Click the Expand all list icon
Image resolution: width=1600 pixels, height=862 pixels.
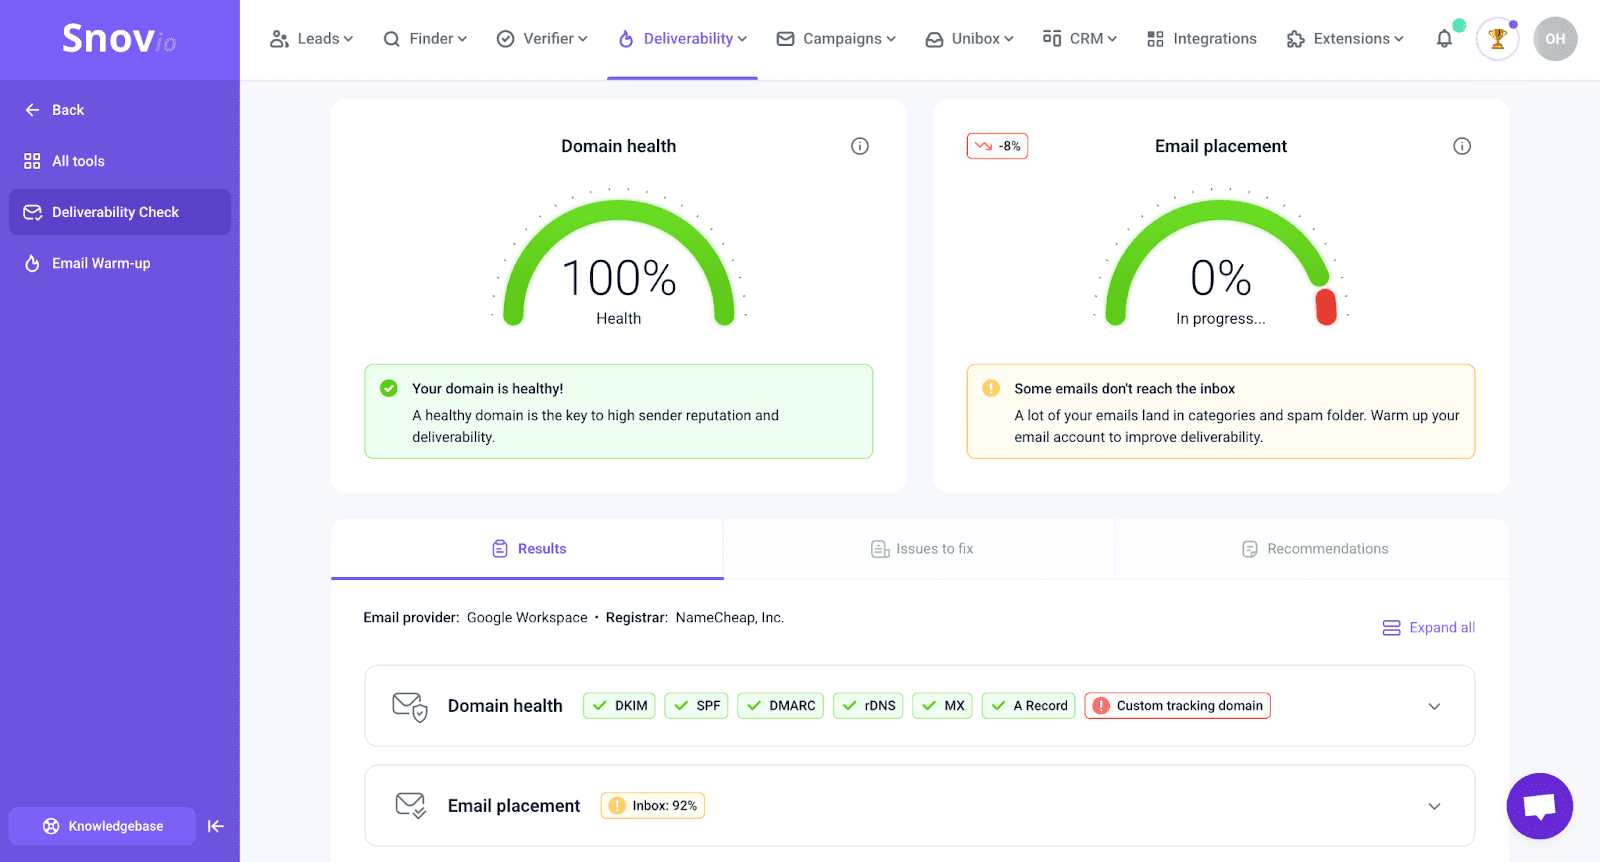(x=1391, y=628)
